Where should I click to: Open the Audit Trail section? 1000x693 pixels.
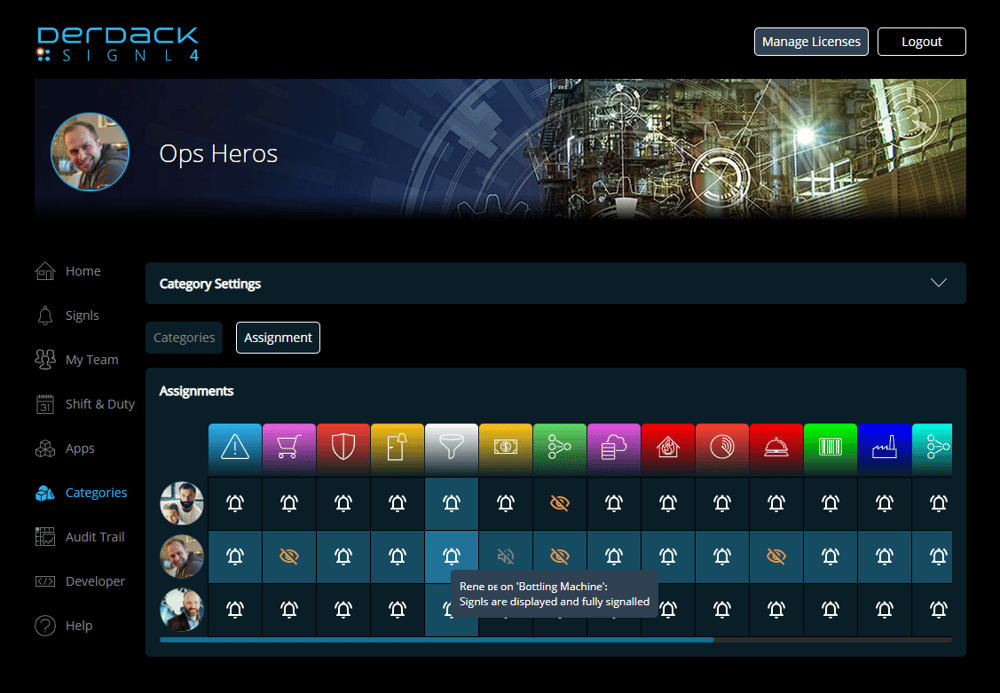coord(94,537)
